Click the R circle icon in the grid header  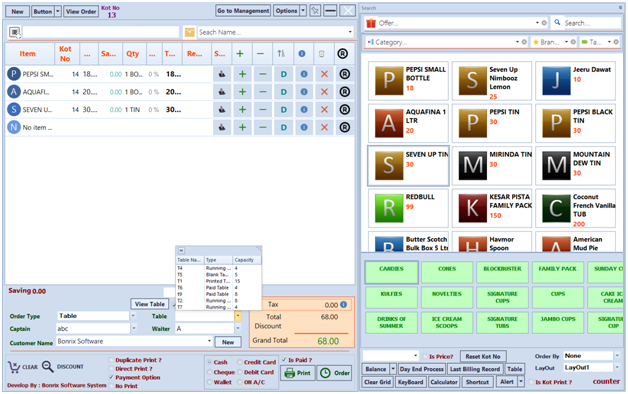tap(342, 53)
